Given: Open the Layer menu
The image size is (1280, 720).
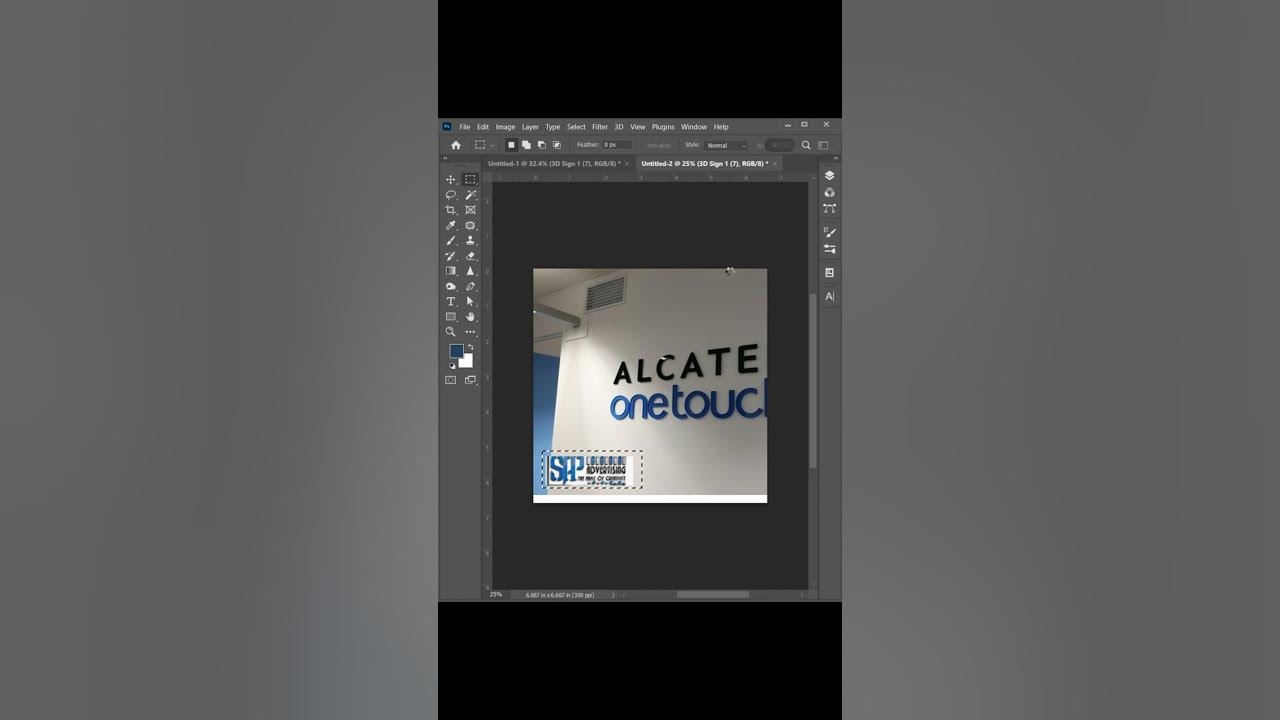Looking at the screenshot, I should click(530, 127).
